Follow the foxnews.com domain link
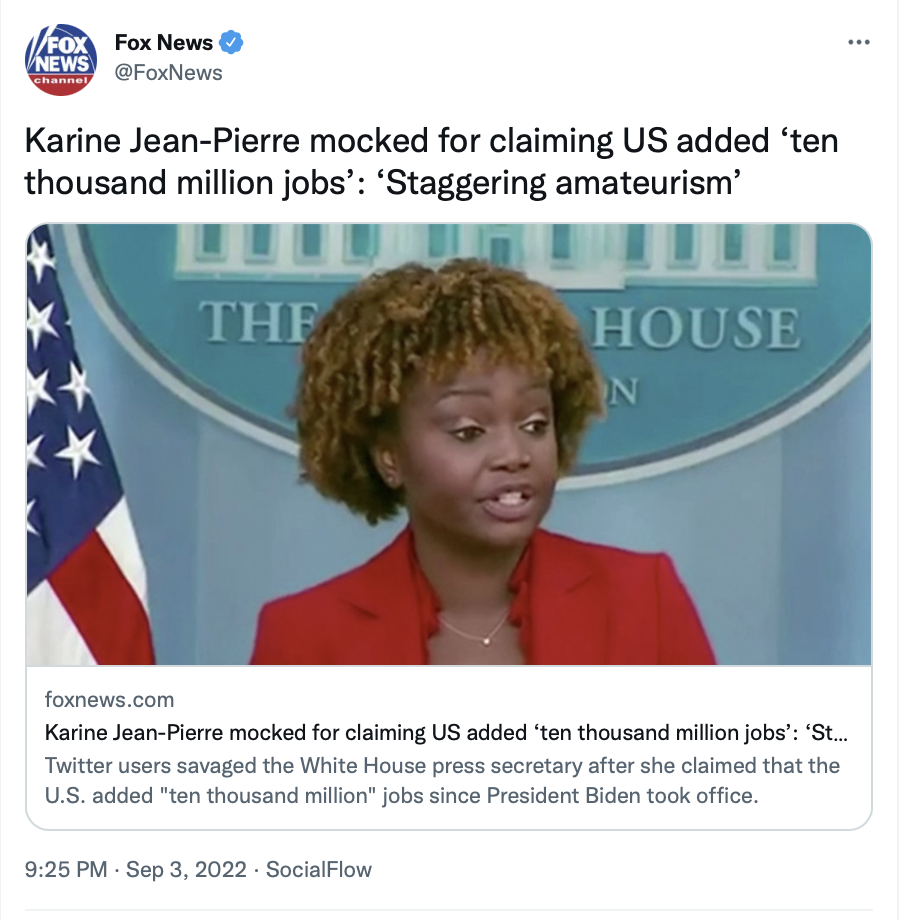The image size is (910, 920). [x=110, y=699]
